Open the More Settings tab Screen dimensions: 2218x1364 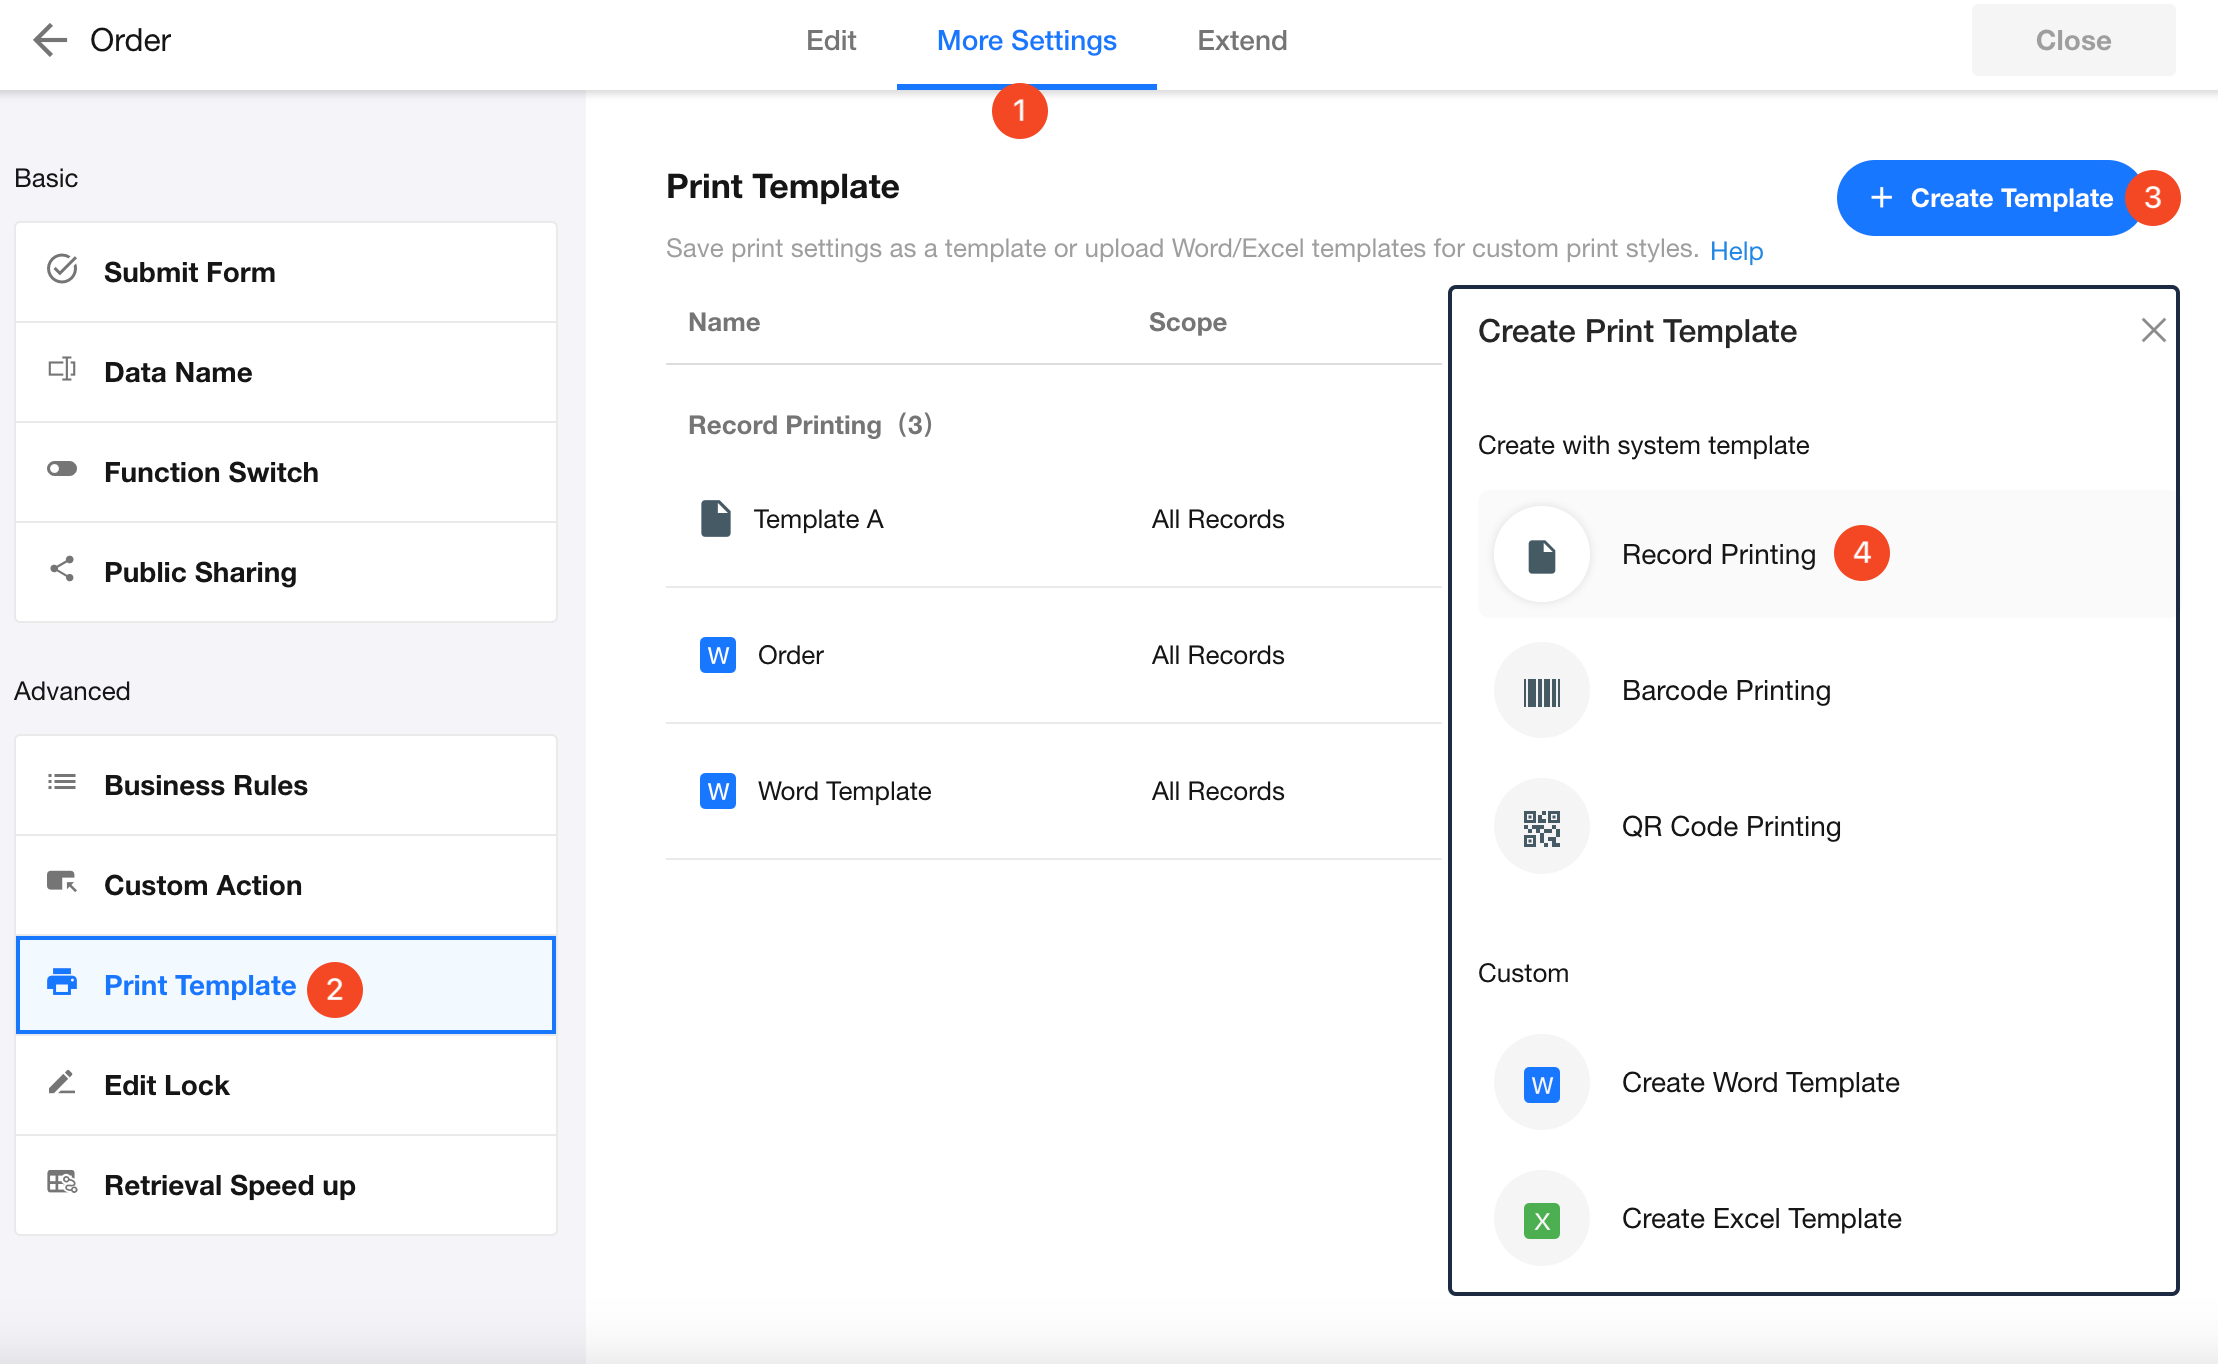[x=1026, y=41]
